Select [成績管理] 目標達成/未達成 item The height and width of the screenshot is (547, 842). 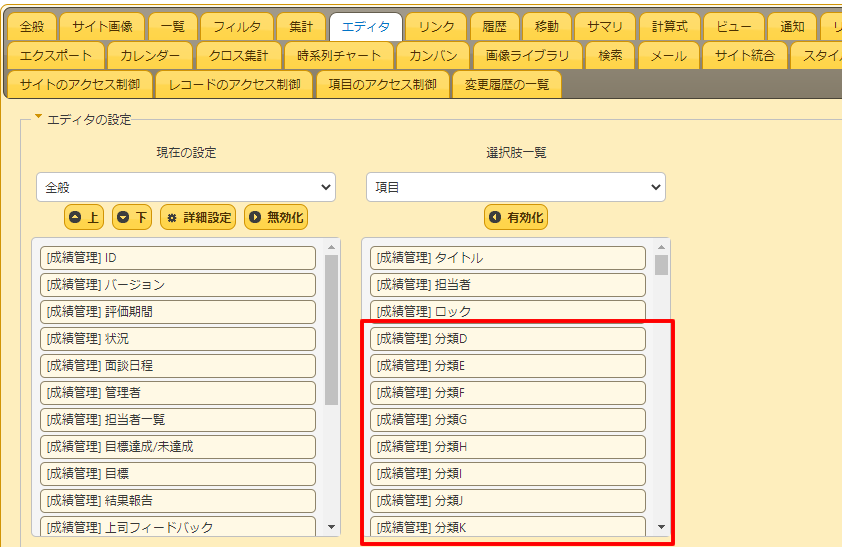(x=178, y=447)
